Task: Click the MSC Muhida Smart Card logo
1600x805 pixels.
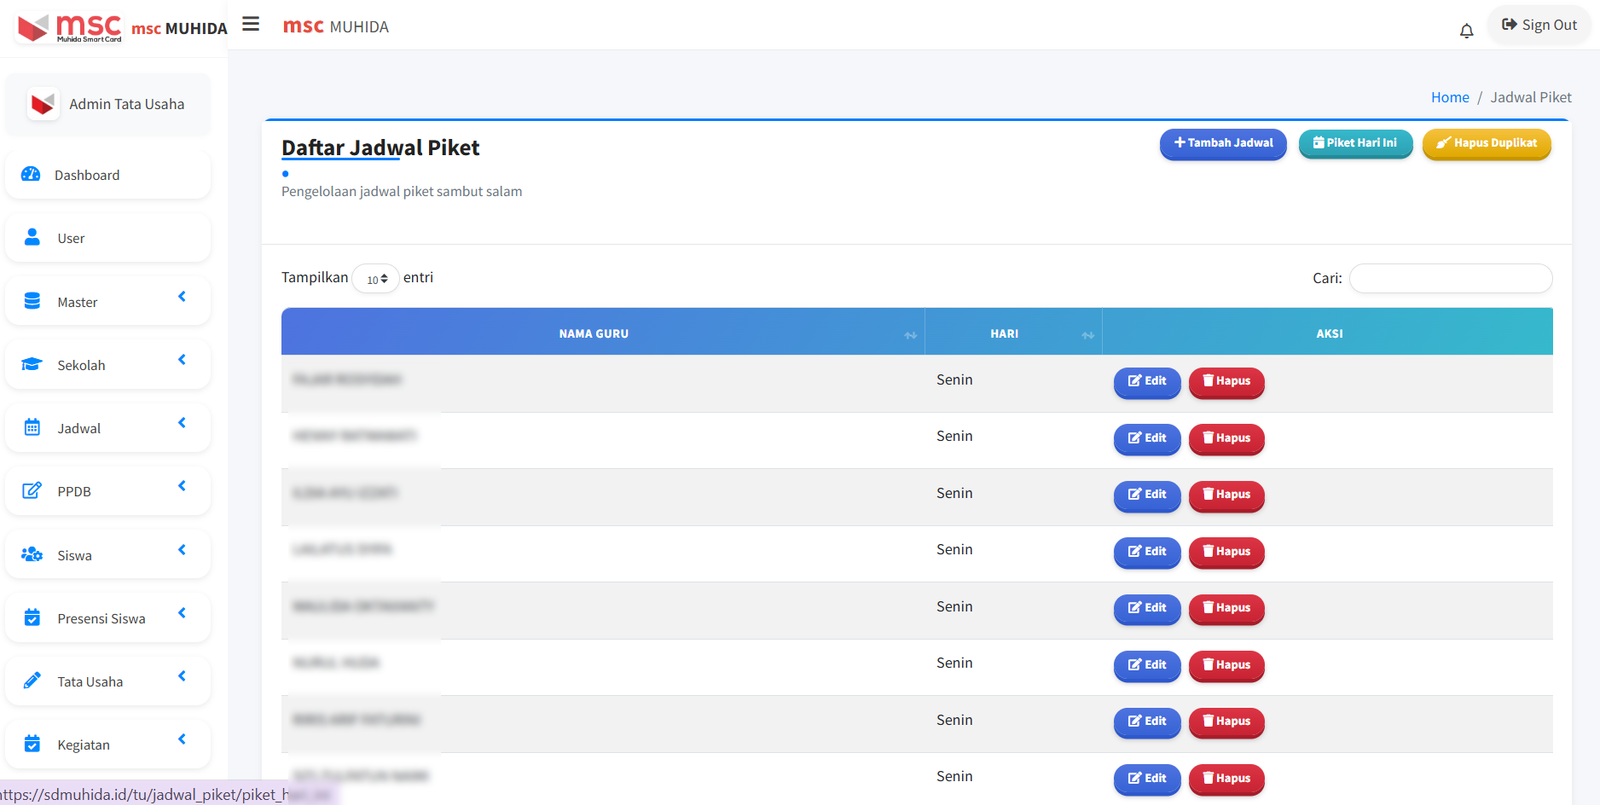Action: coord(70,27)
